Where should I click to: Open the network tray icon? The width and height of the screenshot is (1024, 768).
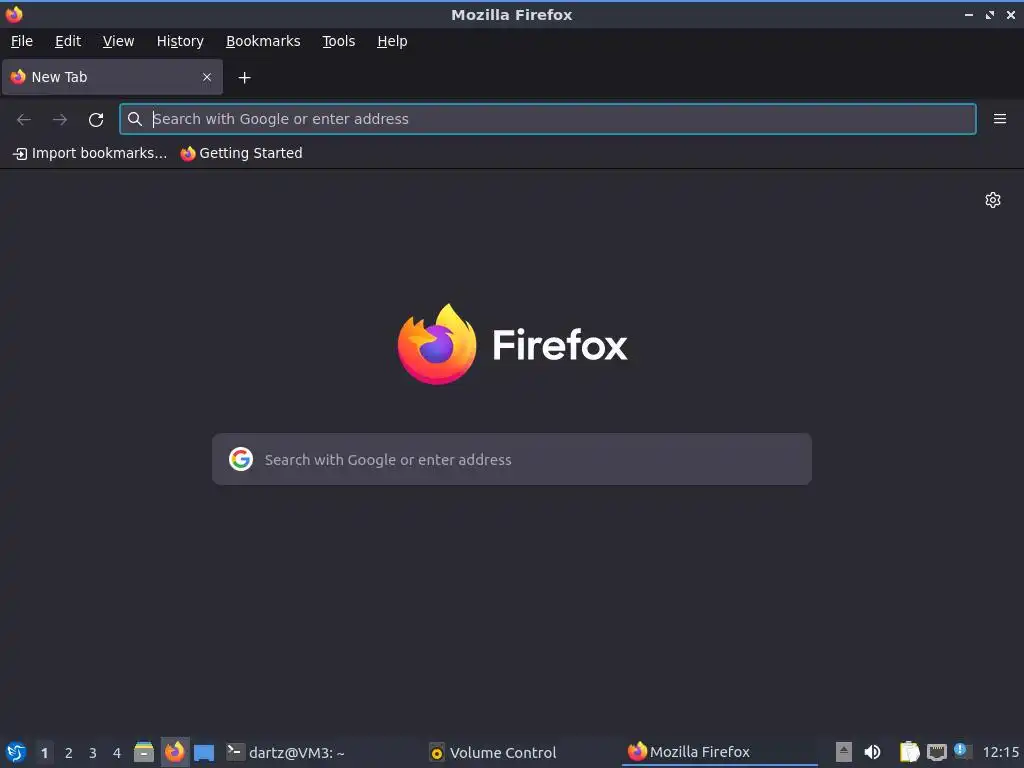(936, 752)
